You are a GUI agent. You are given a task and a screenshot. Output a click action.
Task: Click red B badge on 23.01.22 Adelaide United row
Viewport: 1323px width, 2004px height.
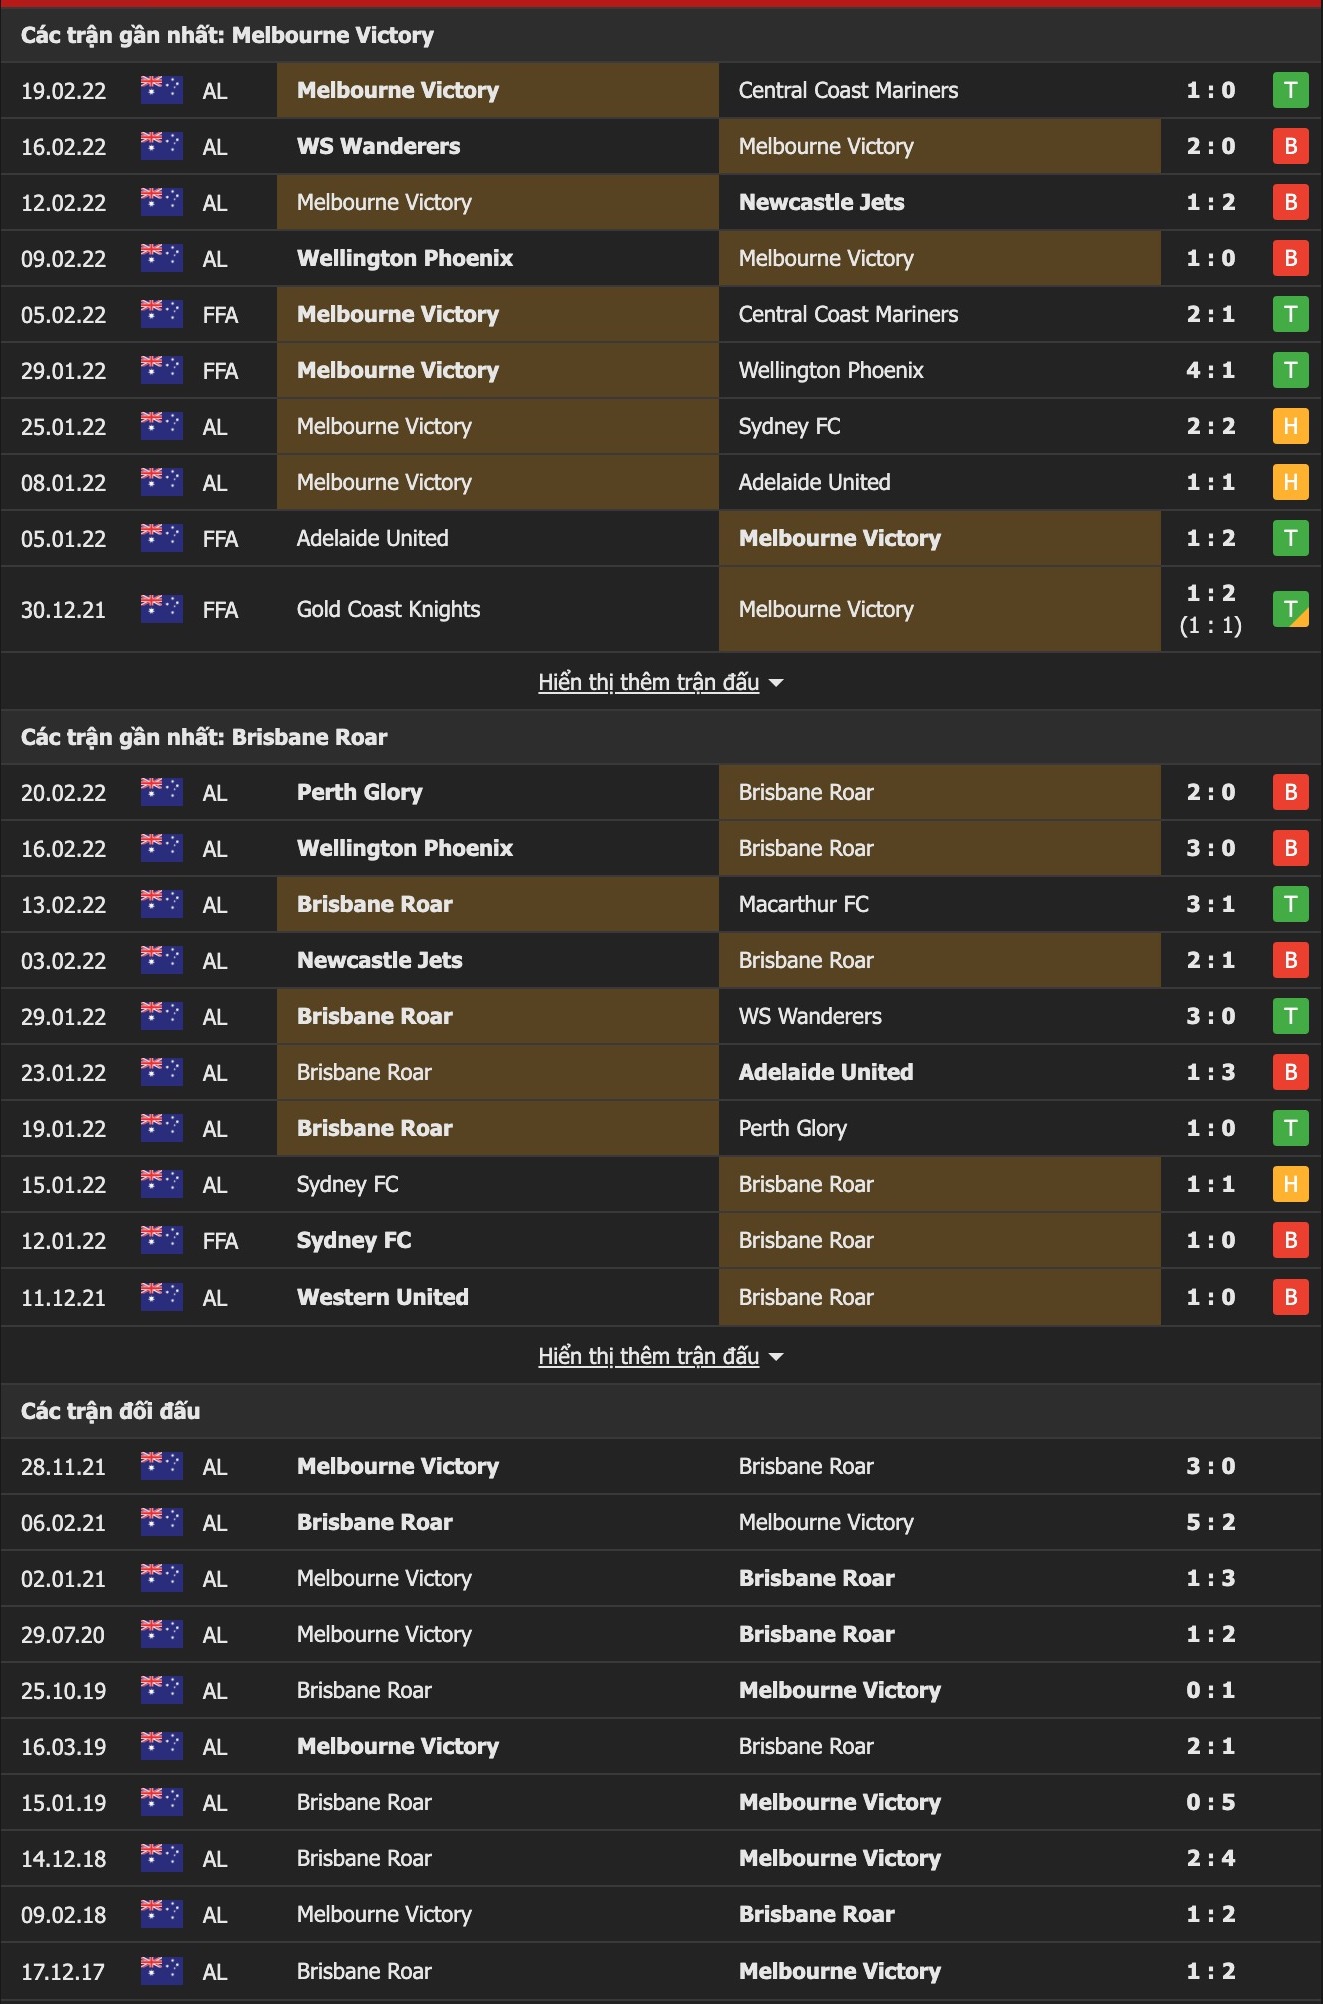click(1290, 1072)
